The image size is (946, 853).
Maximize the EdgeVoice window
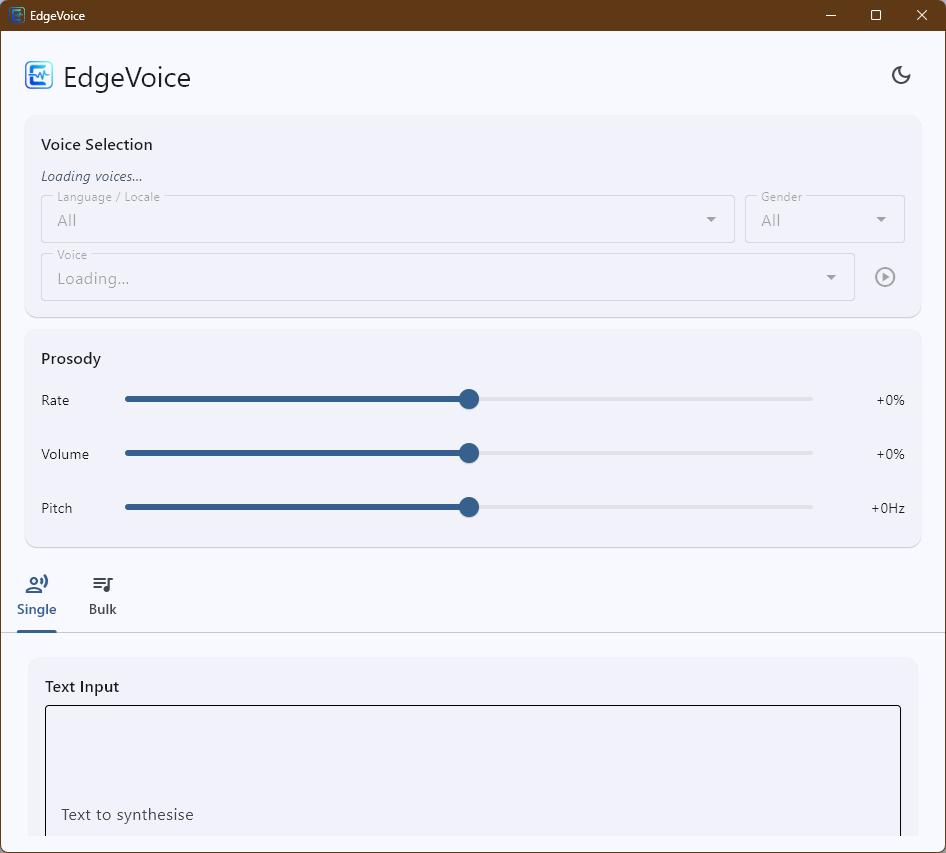pos(876,15)
